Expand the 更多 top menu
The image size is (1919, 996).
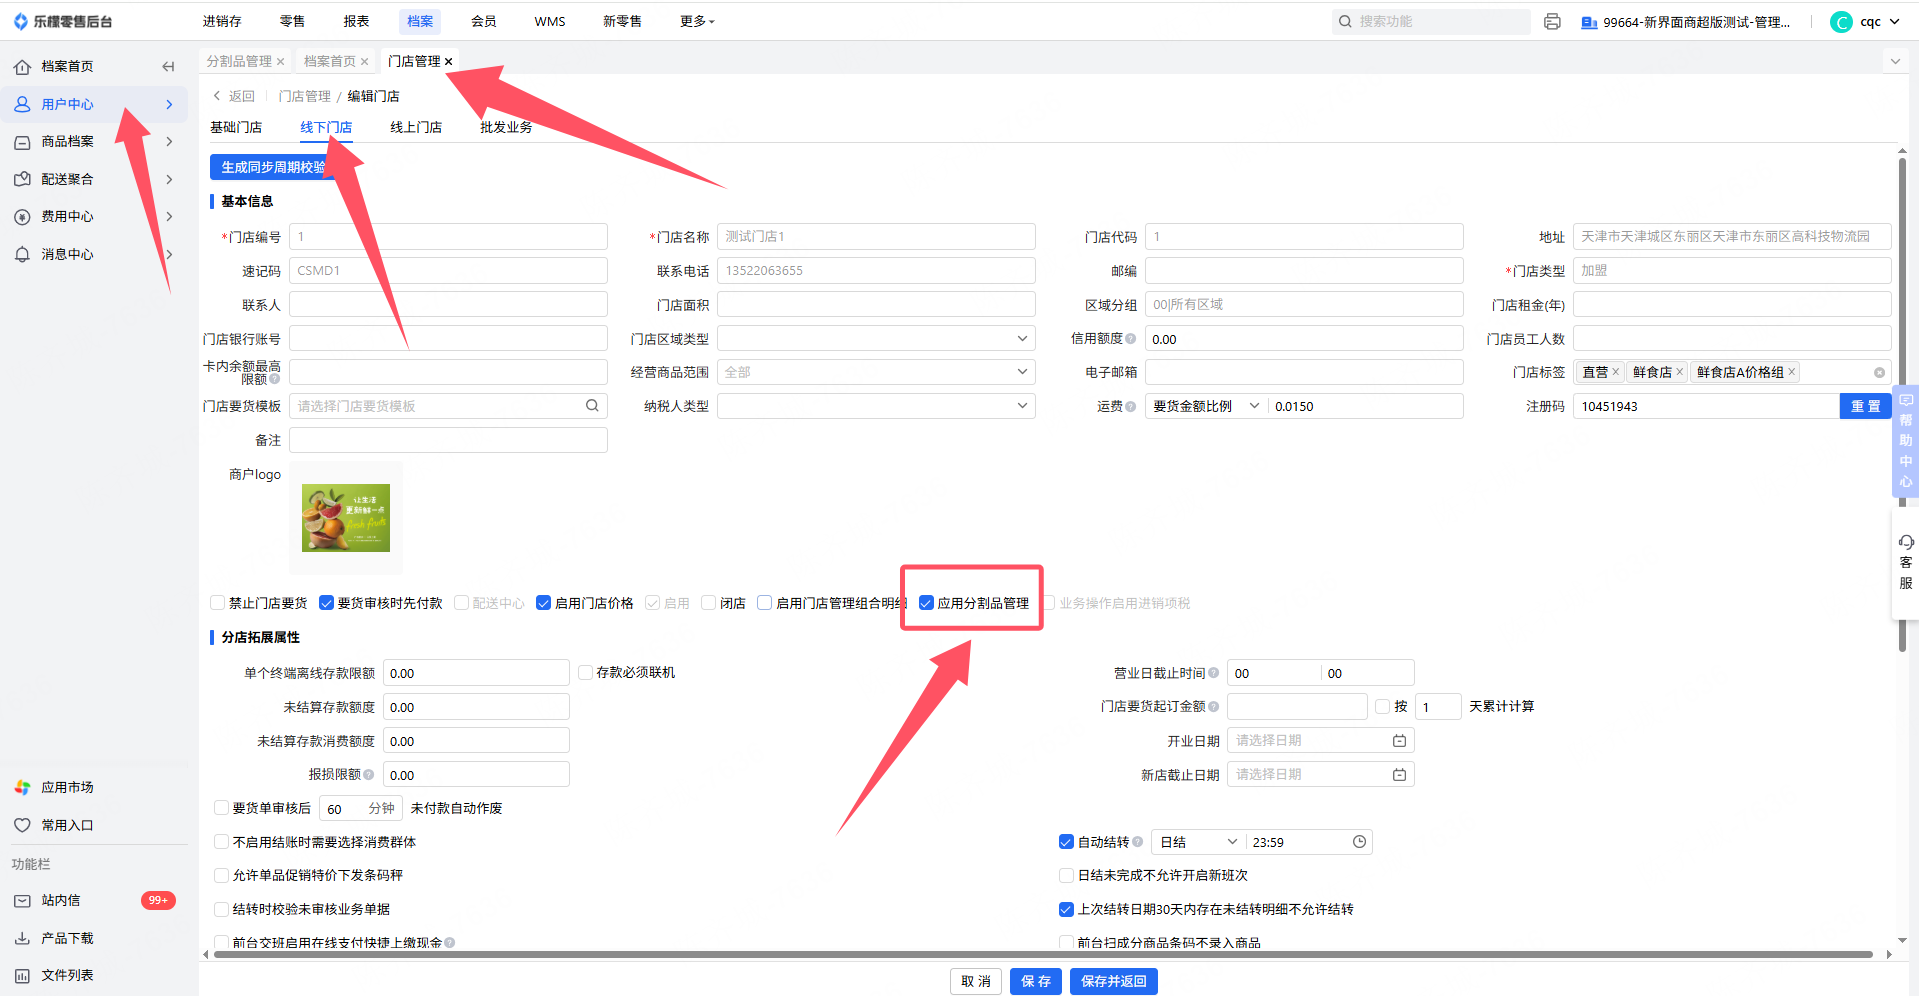coord(697,21)
